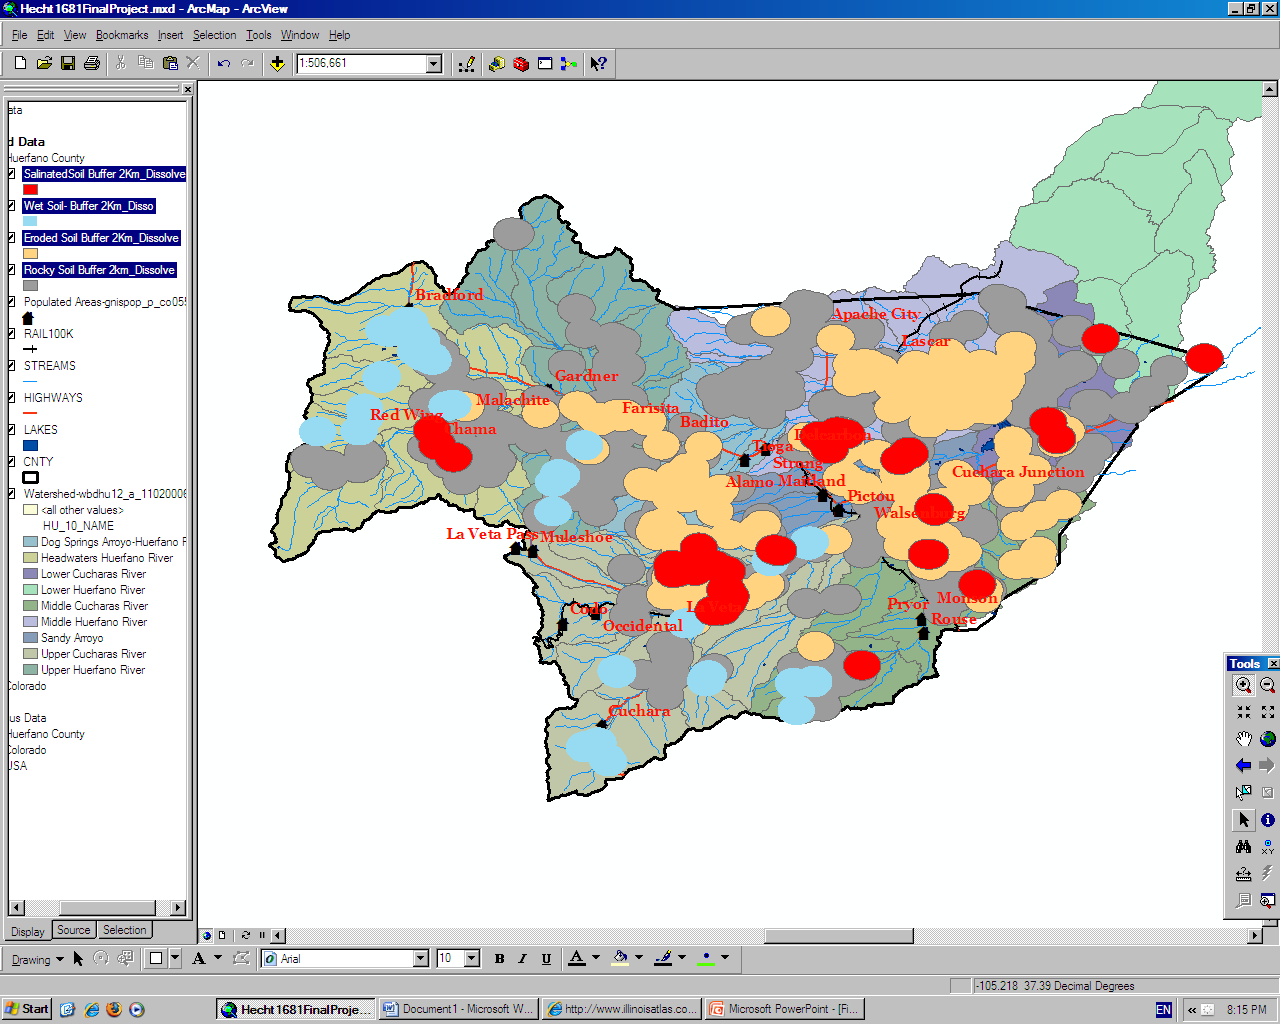
Task: Go back to previous extent arrow
Action: [x=1243, y=766]
